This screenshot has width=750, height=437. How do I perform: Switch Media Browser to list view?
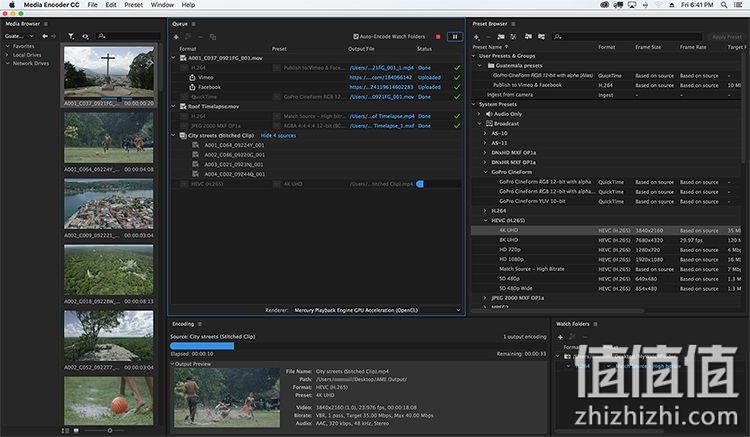(x=66, y=431)
